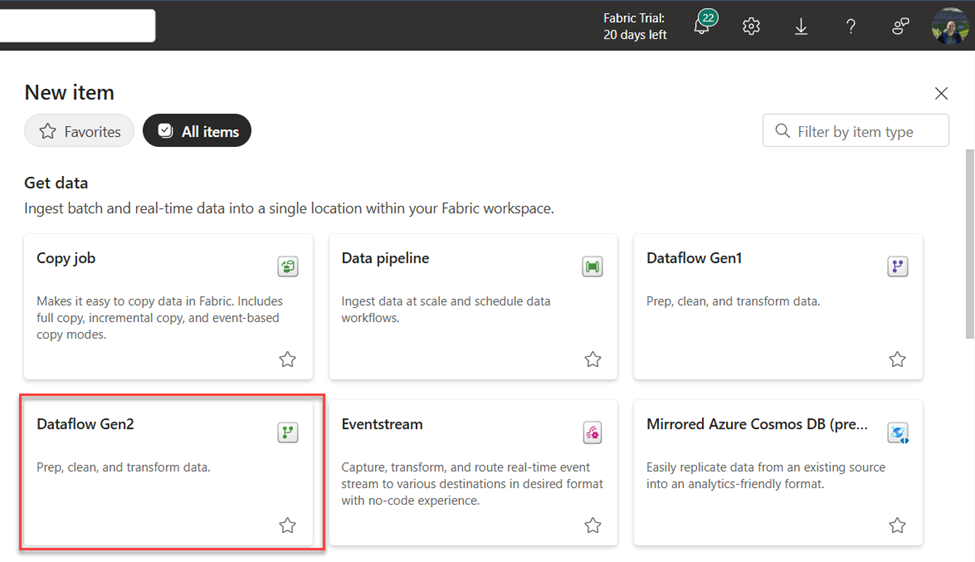
Task: Click the Eventstream item icon
Action: click(593, 433)
